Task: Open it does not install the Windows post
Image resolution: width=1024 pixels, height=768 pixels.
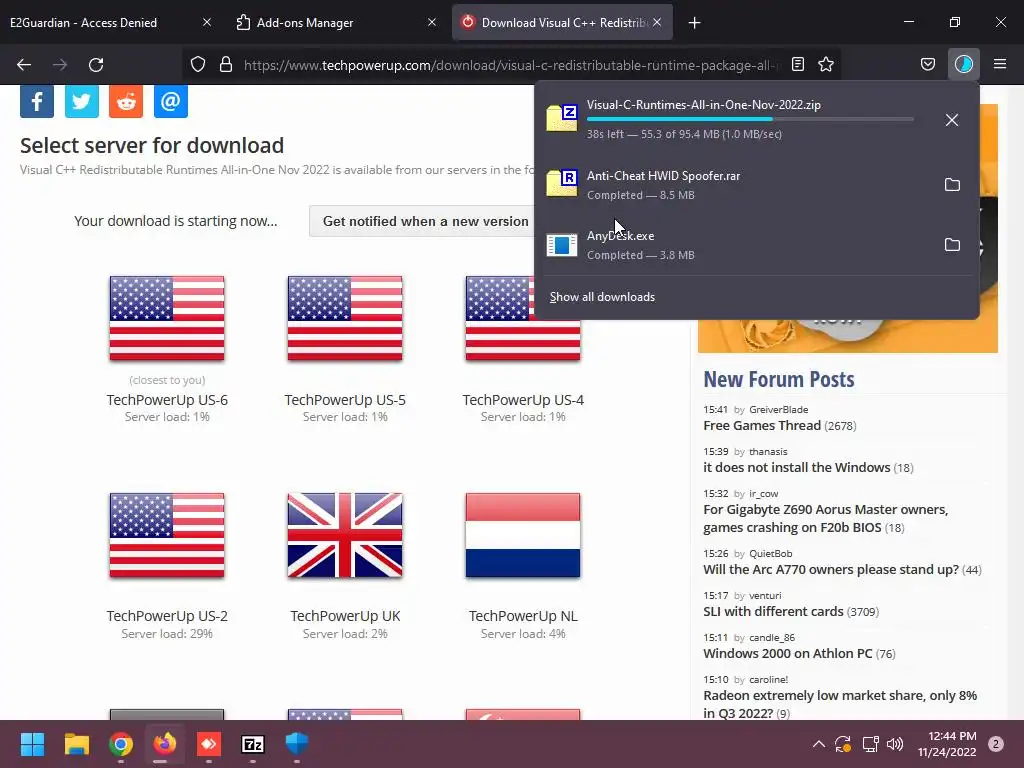Action: 796,468
